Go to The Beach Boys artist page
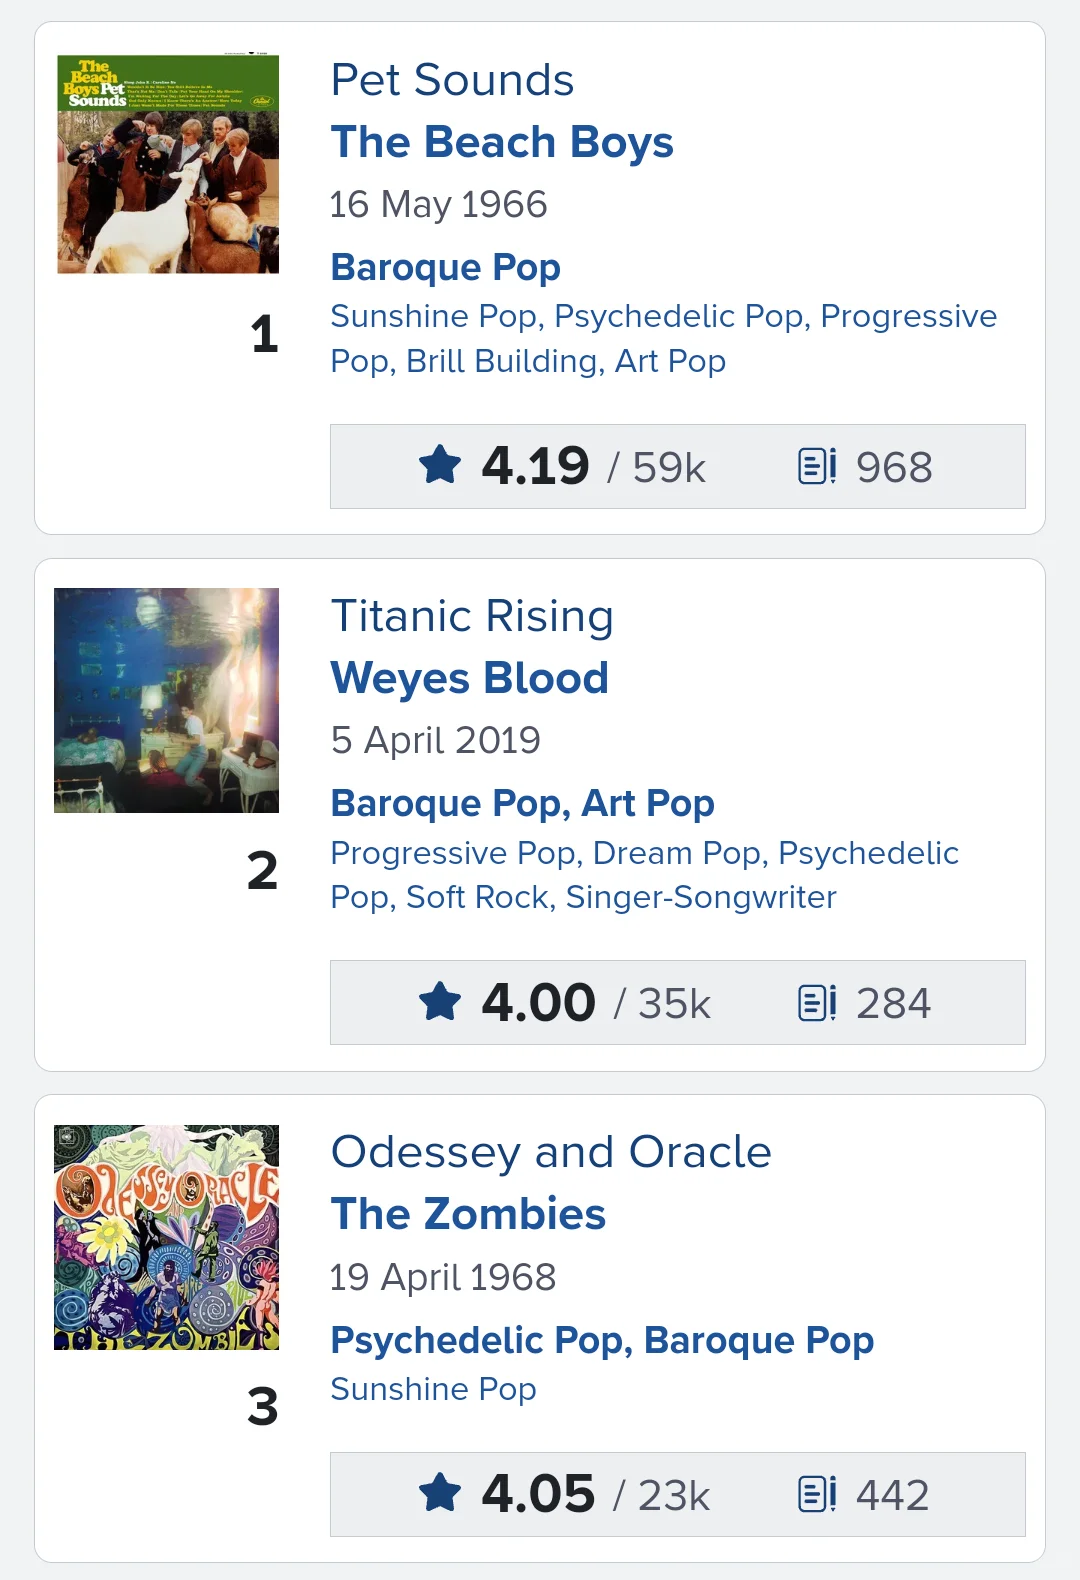This screenshot has height=1580, width=1080. 502,142
